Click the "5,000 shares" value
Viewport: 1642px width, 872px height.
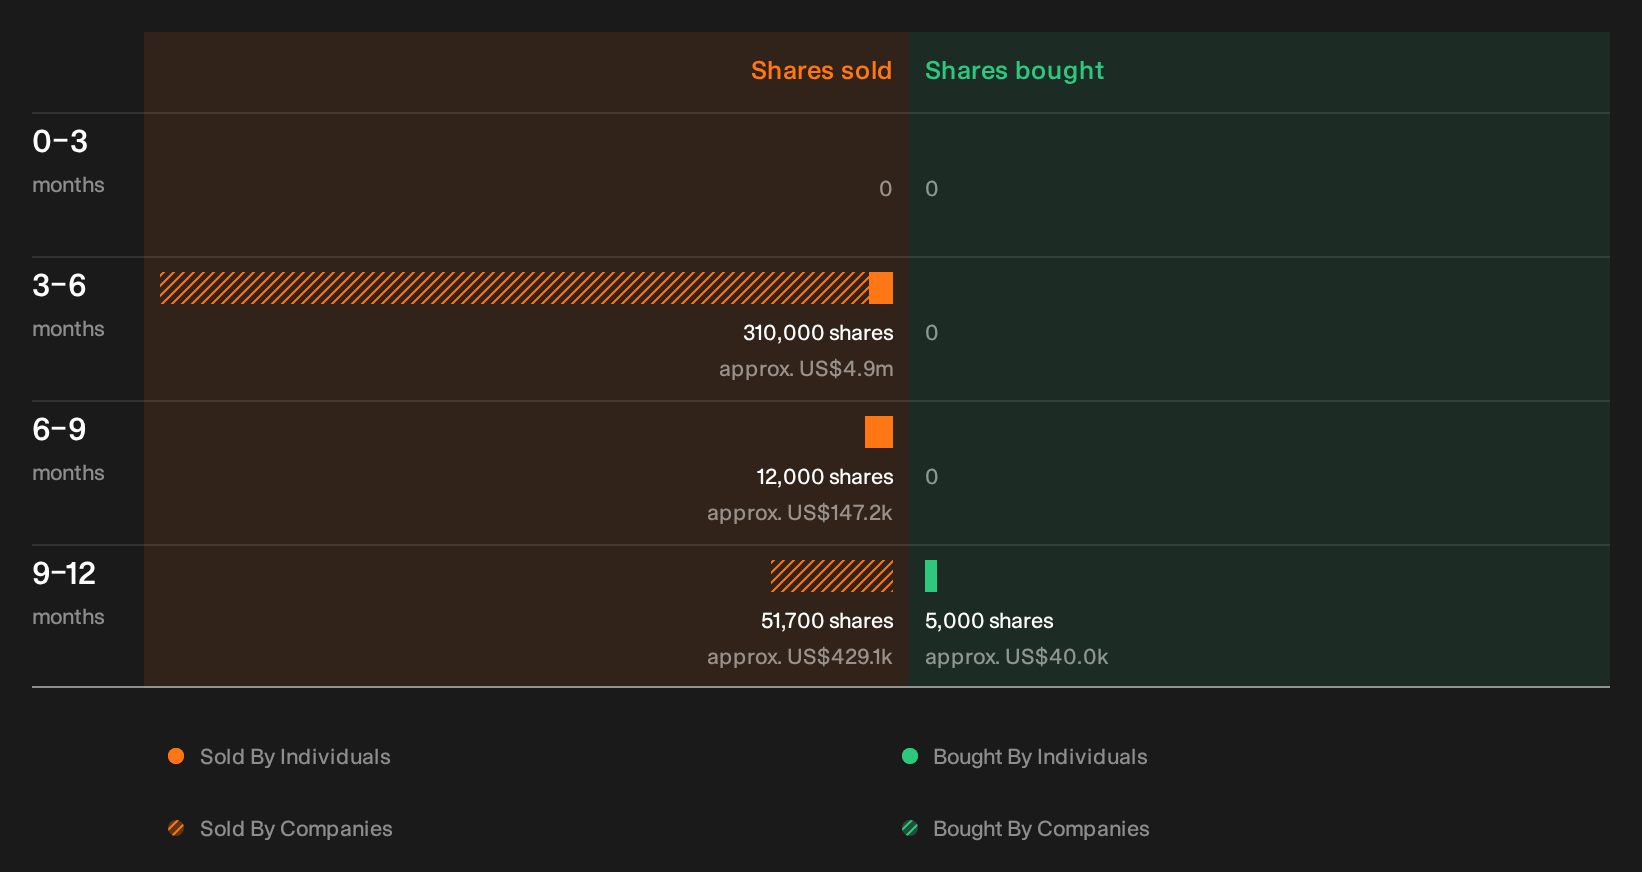tap(989, 621)
